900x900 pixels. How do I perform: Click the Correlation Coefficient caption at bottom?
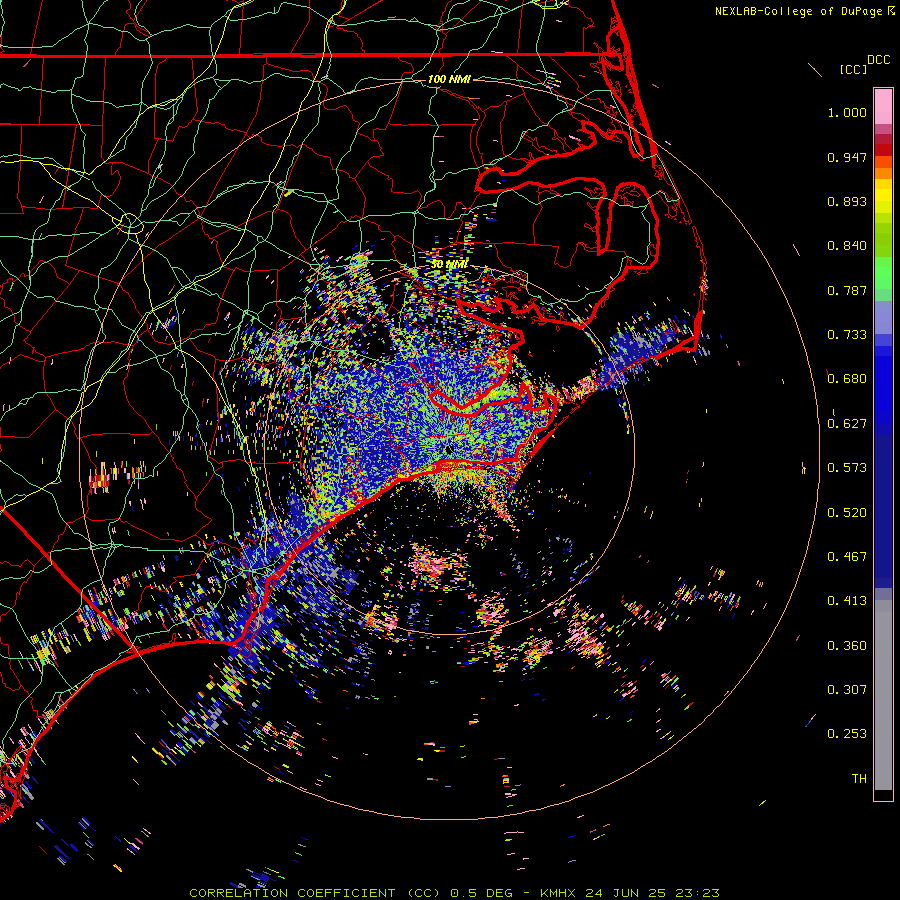454,893
